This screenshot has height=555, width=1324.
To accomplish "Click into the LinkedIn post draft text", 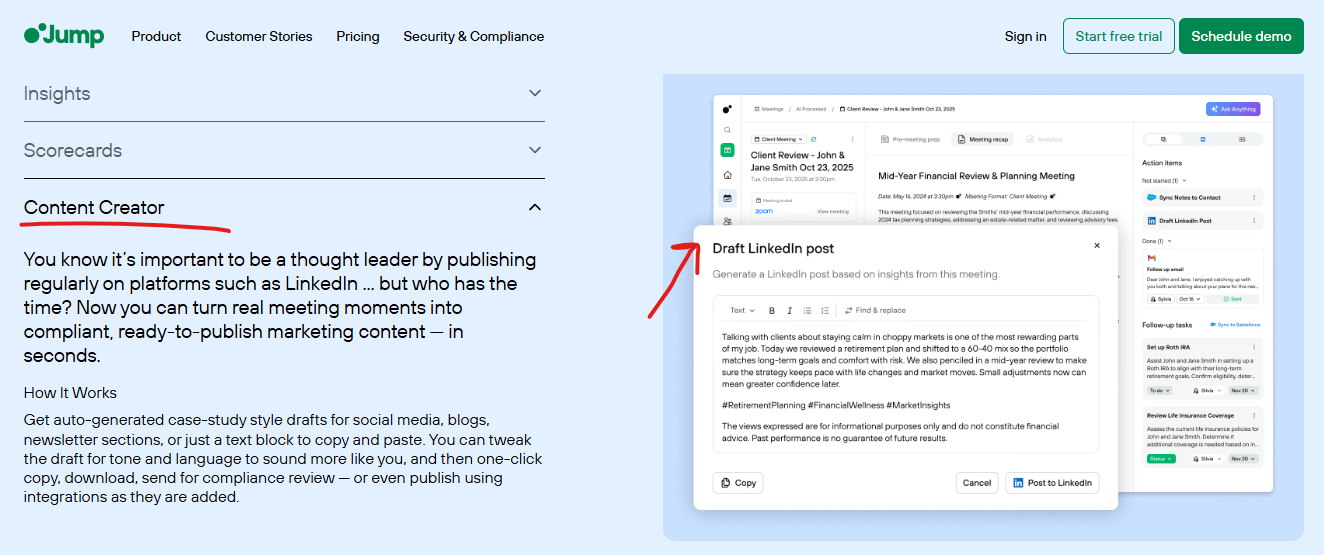I will point(905,389).
